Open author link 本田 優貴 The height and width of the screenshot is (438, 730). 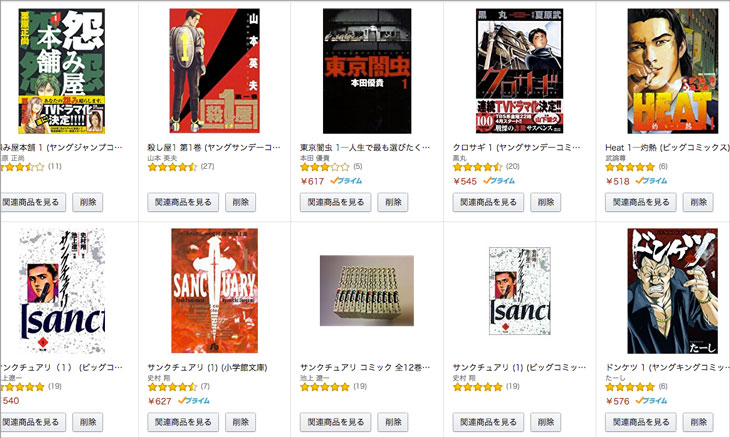click(x=314, y=158)
